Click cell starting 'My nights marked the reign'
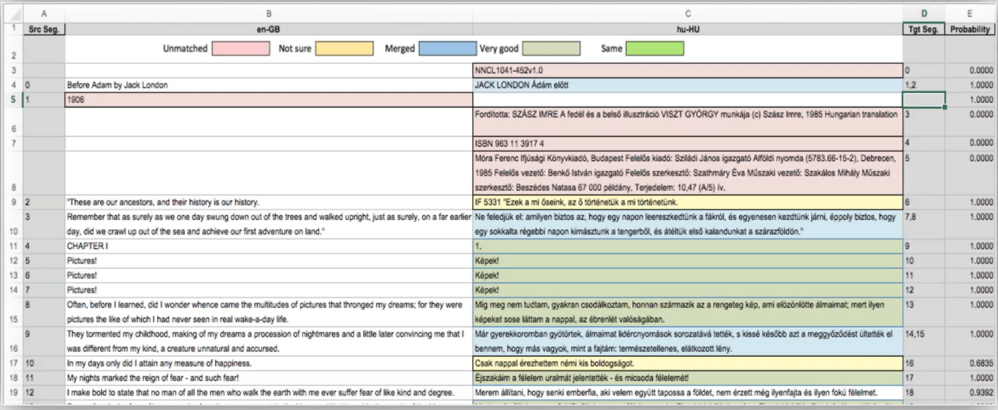 [x=269, y=378]
